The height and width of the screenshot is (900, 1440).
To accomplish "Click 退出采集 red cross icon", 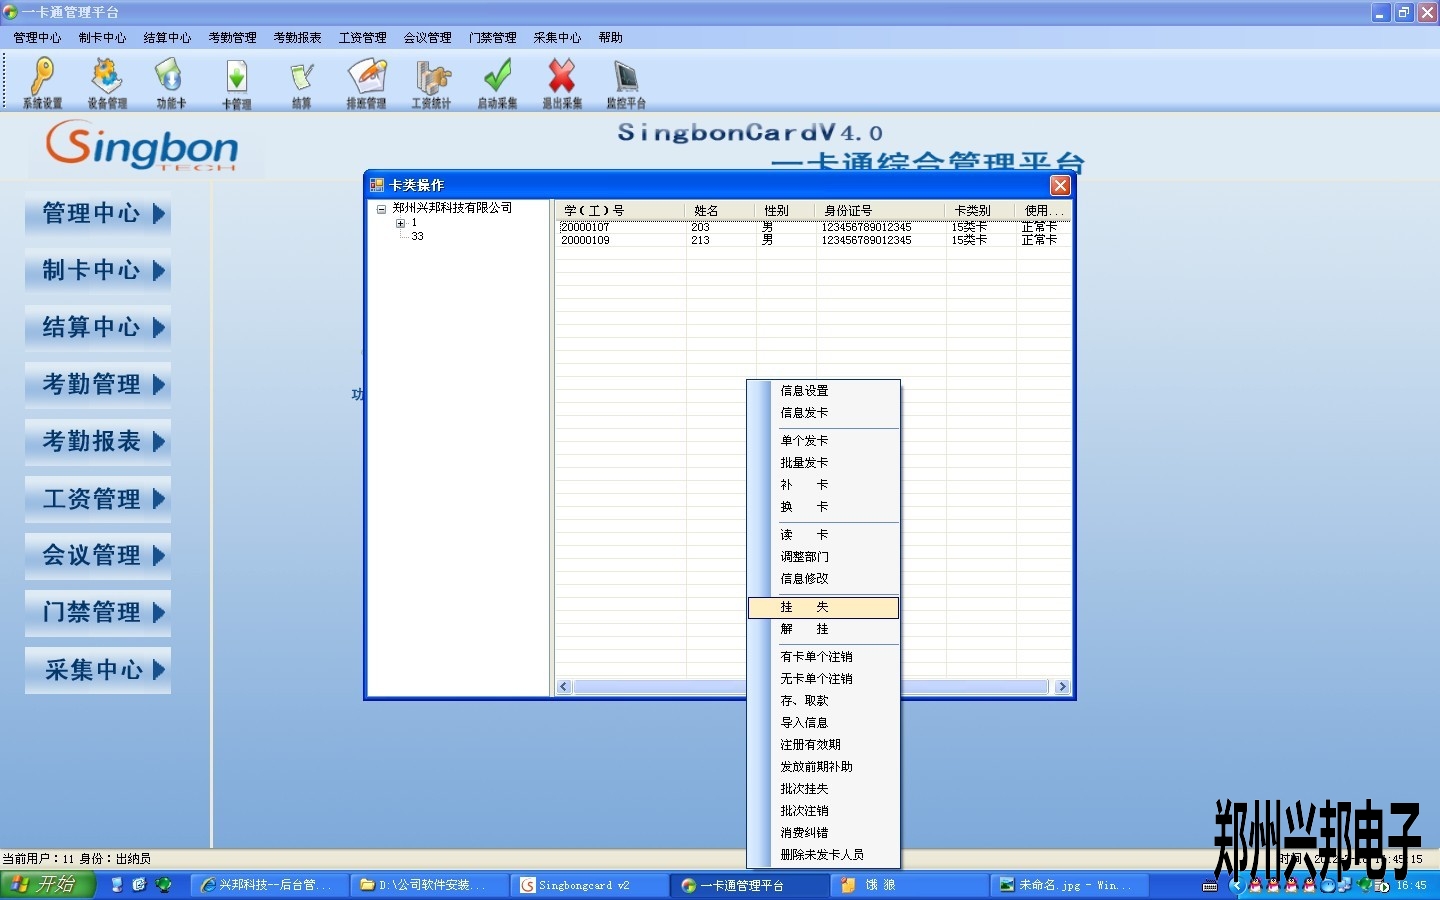I will coord(562,82).
